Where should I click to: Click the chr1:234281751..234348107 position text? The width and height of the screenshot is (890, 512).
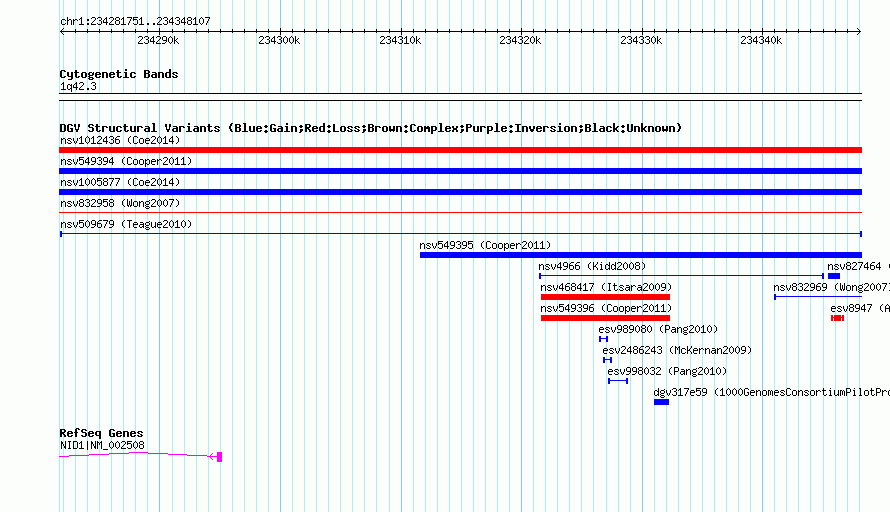135,21
